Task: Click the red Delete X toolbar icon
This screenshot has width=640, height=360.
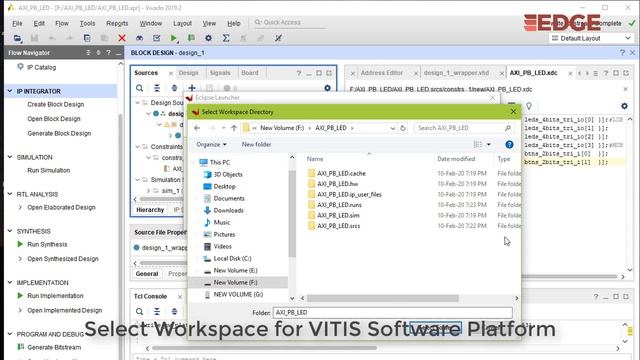Action: pyautogui.click(x=122, y=38)
